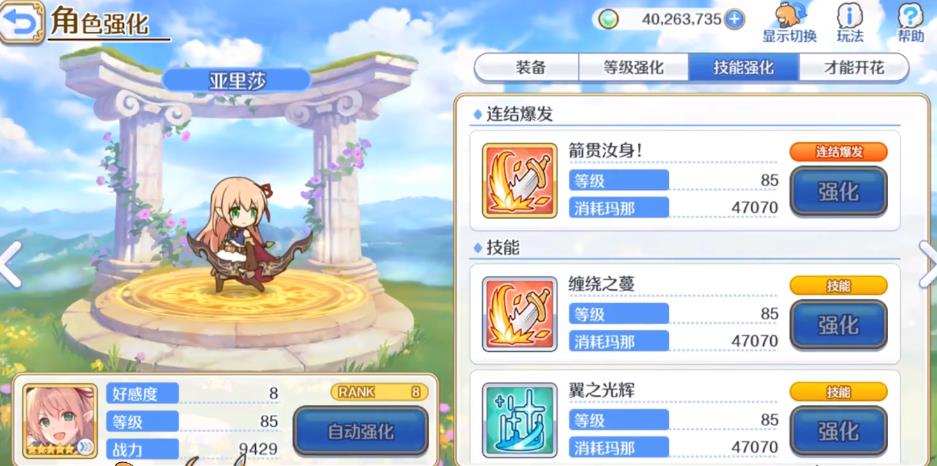Select the 技能强化 tab

743,68
